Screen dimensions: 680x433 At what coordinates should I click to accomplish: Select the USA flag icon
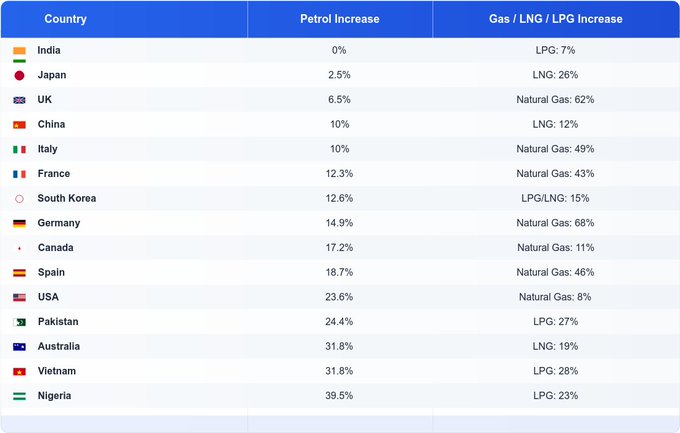19,297
